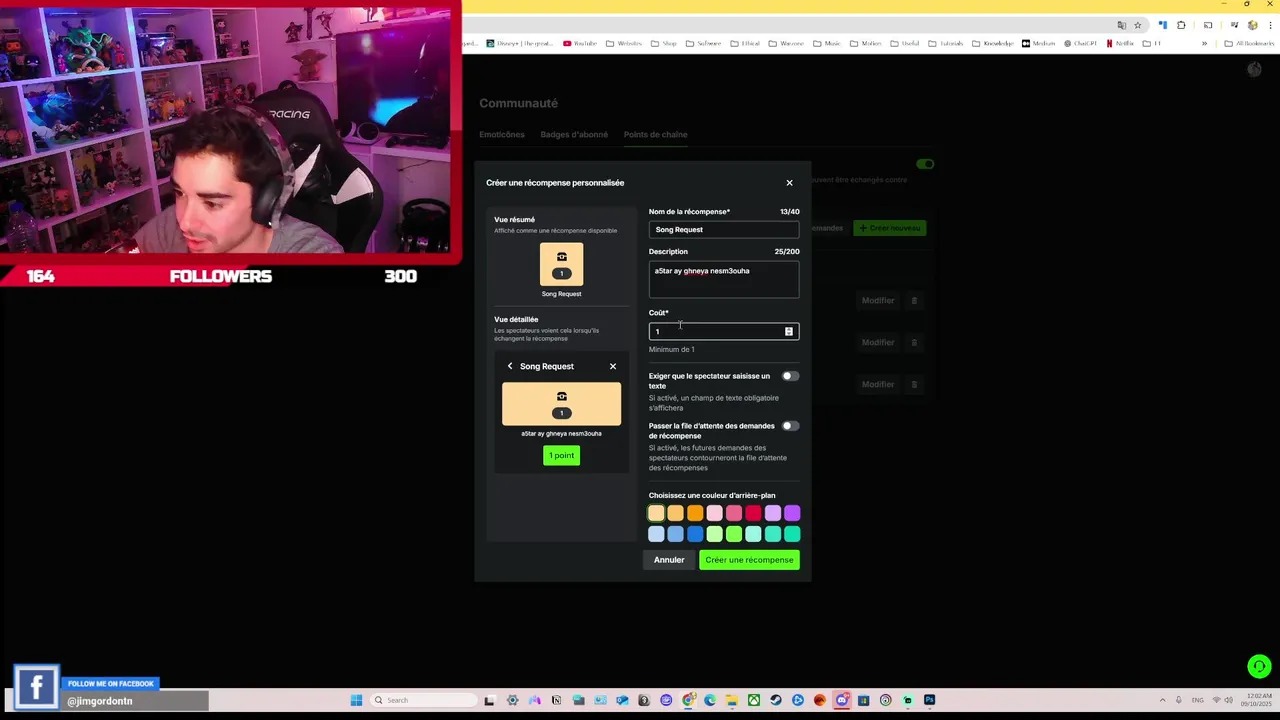Toggle the channel points green switch behind dialog

(925, 164)
